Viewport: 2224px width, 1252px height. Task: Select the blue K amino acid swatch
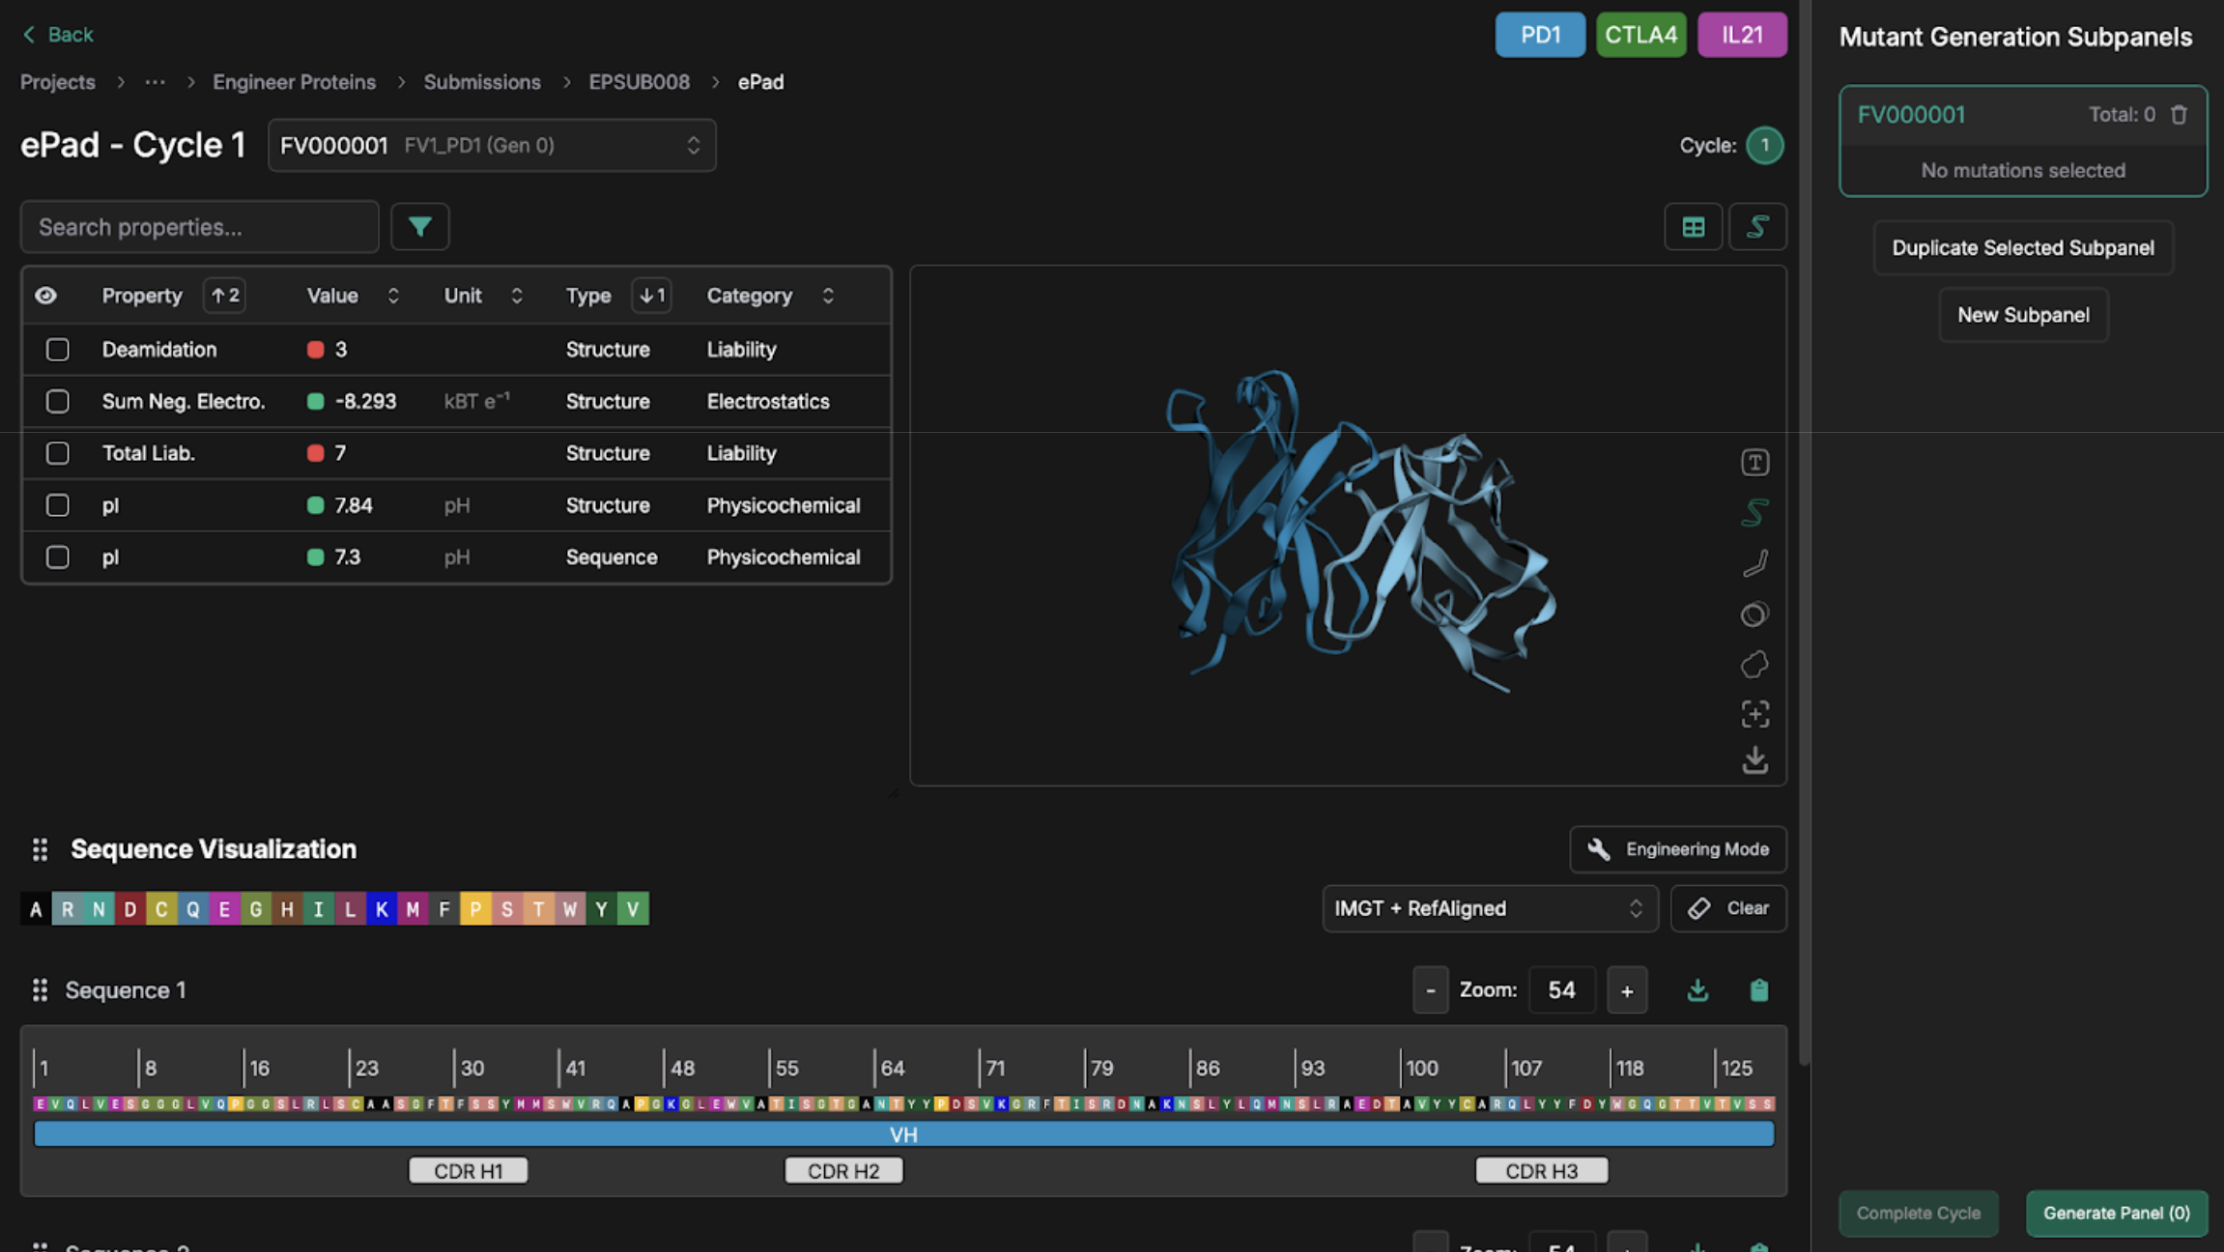tap(381, 909)
